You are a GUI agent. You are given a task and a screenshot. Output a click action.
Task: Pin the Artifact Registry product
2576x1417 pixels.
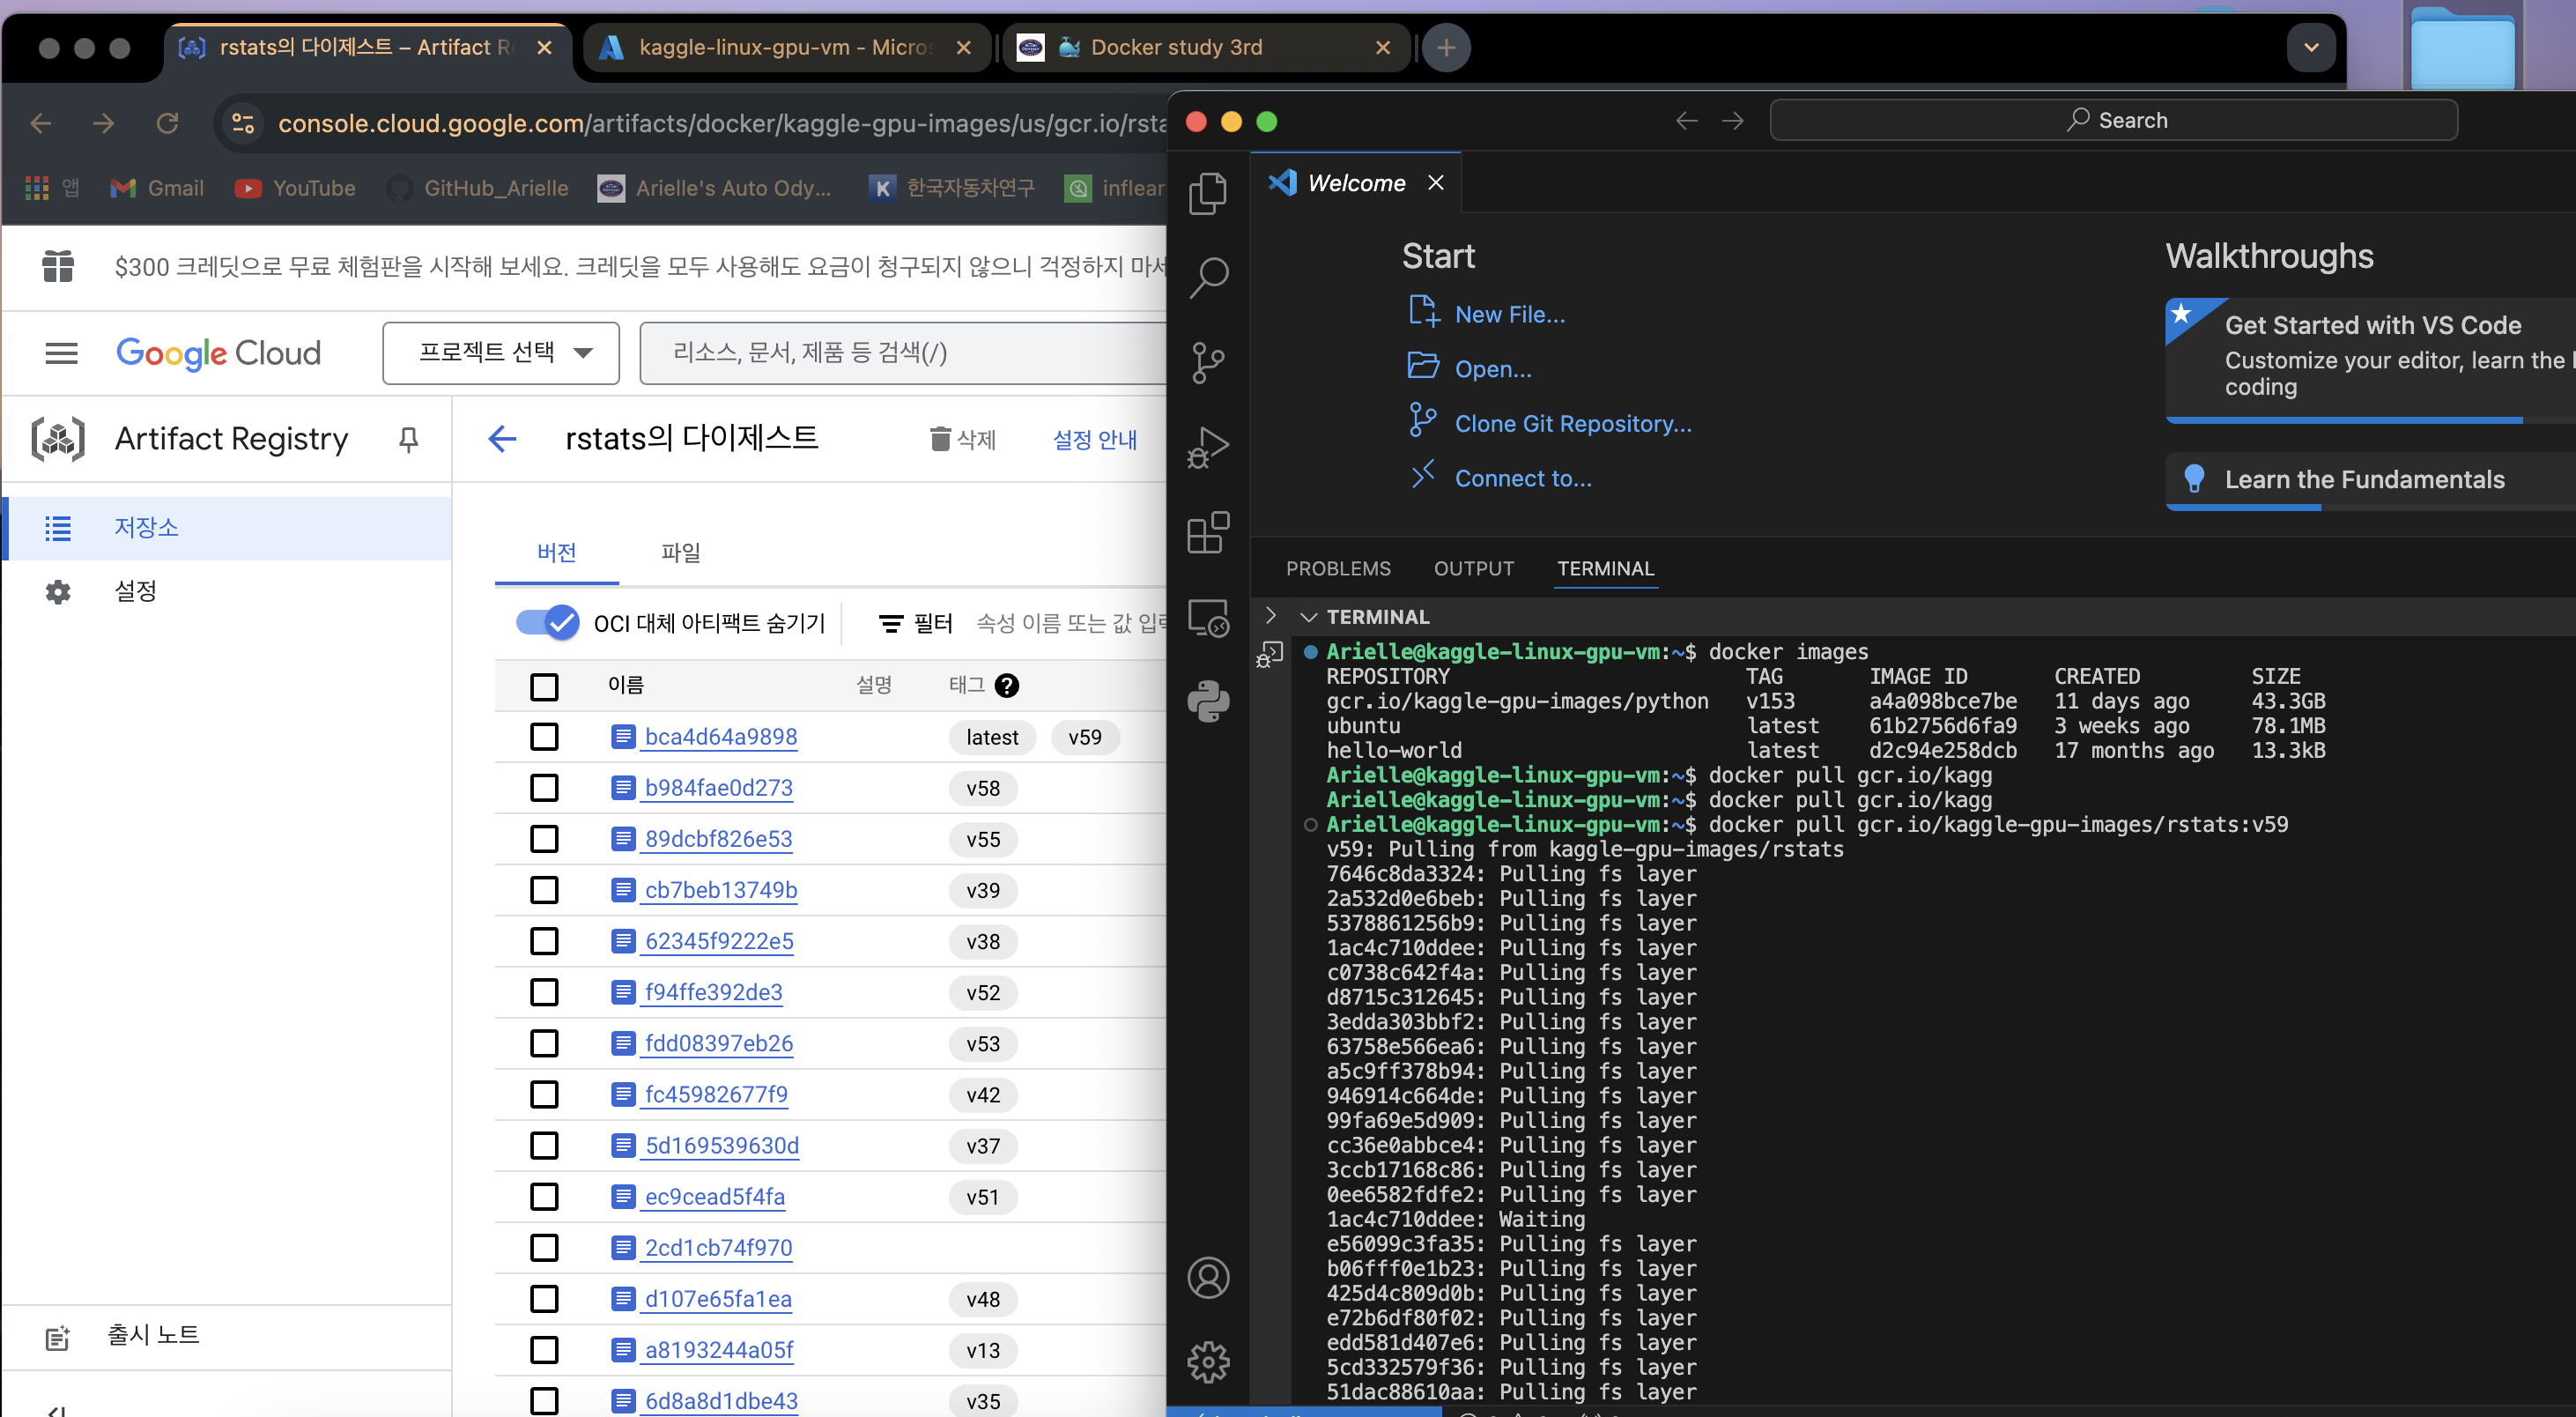(x=408, y=439)
